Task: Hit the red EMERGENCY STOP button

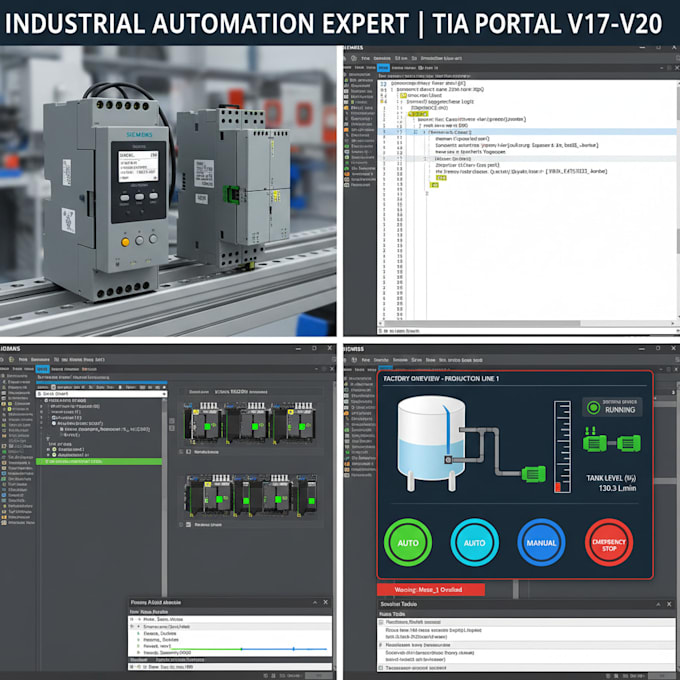Action: point(609,542)
